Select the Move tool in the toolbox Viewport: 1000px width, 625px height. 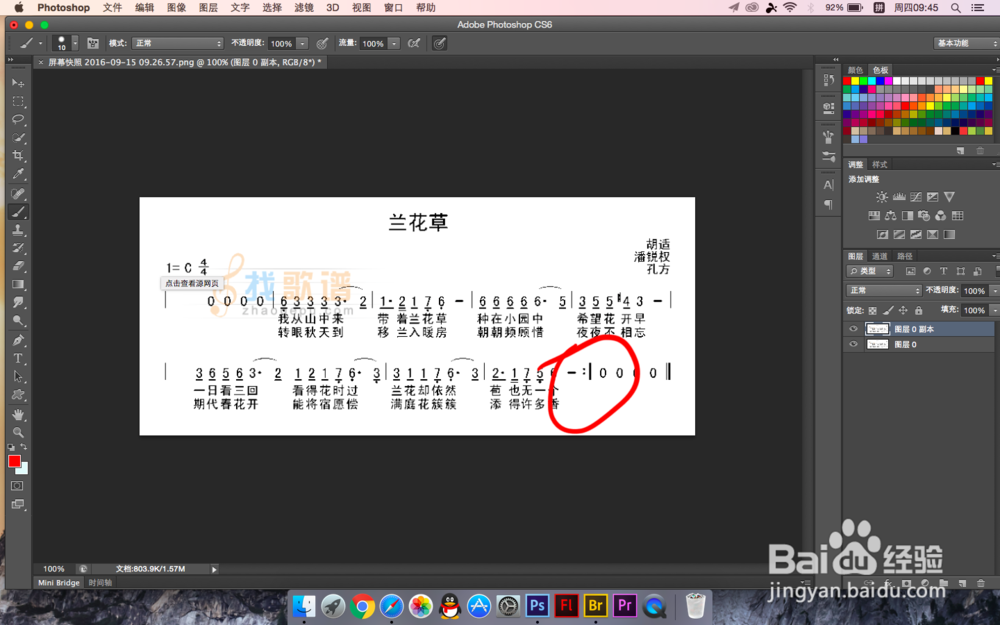[18, 83]
